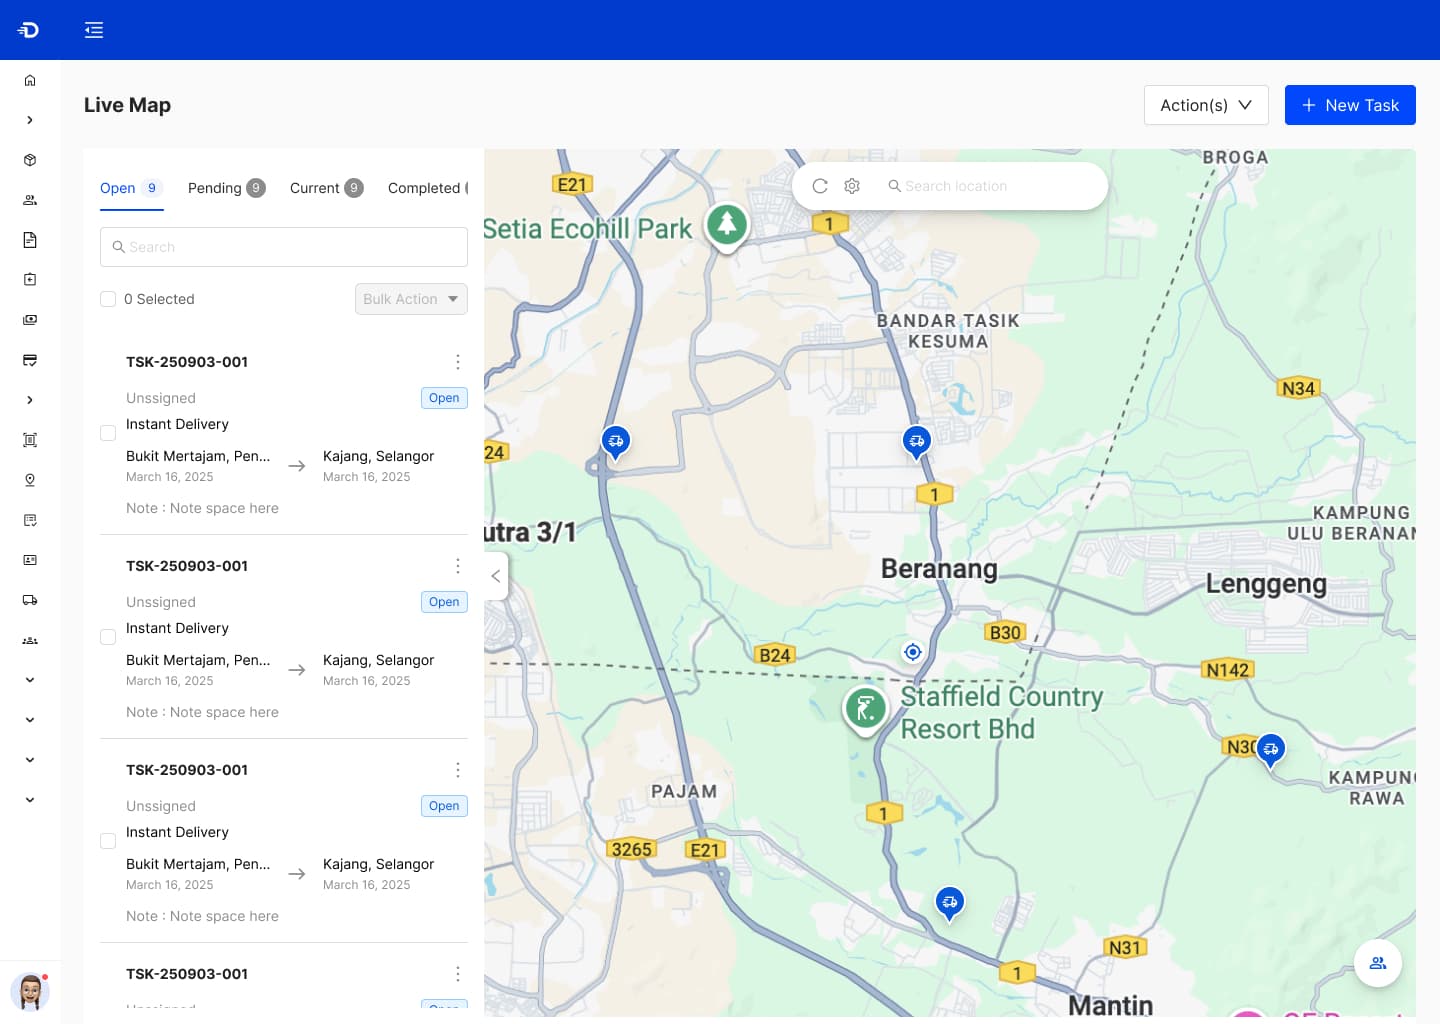Open the users icon in sidebar
1440x1024 pixels.
pos(30,200)
